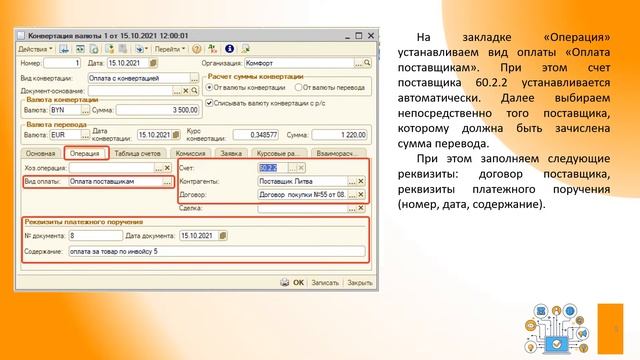Open the calendar for Дата документа

click(x=222, y=236)
